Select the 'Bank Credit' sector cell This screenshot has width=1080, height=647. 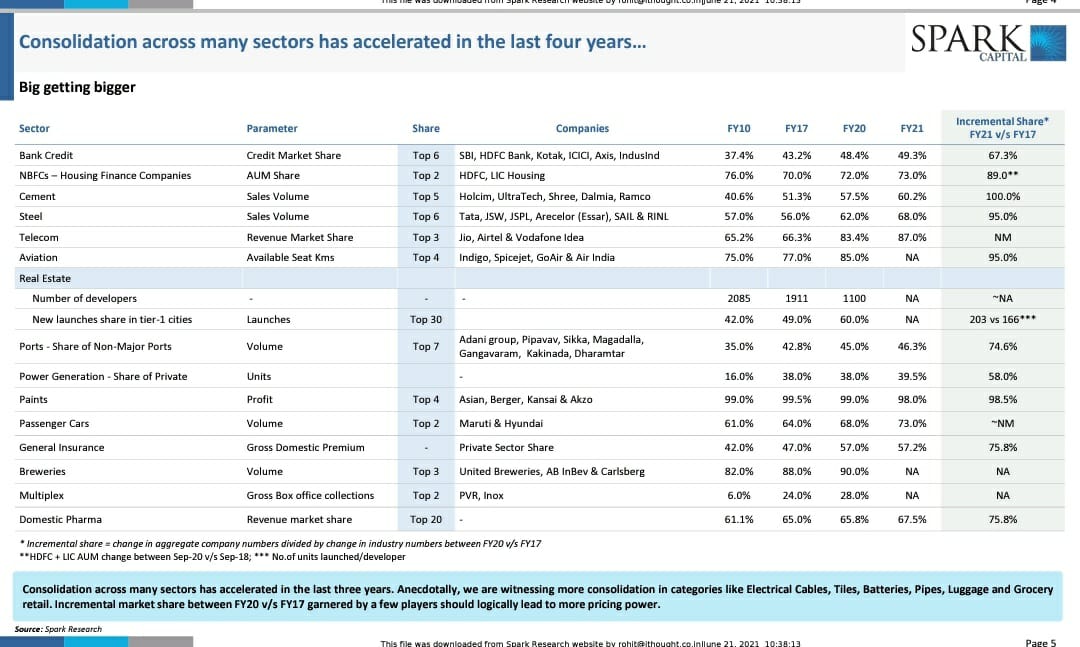point(46,155)
